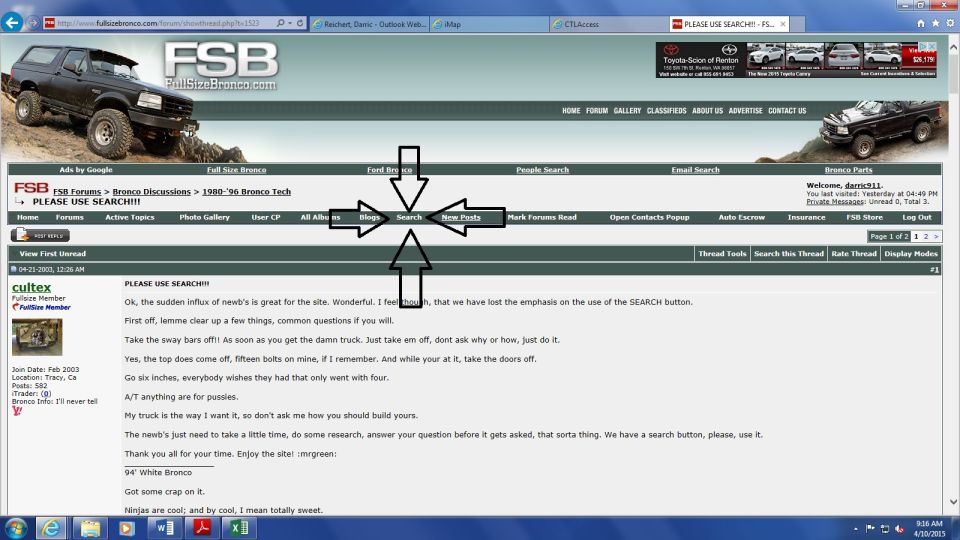Switch to the CTLAccess browser tab

pyautogui.click(x=609, y=24)
